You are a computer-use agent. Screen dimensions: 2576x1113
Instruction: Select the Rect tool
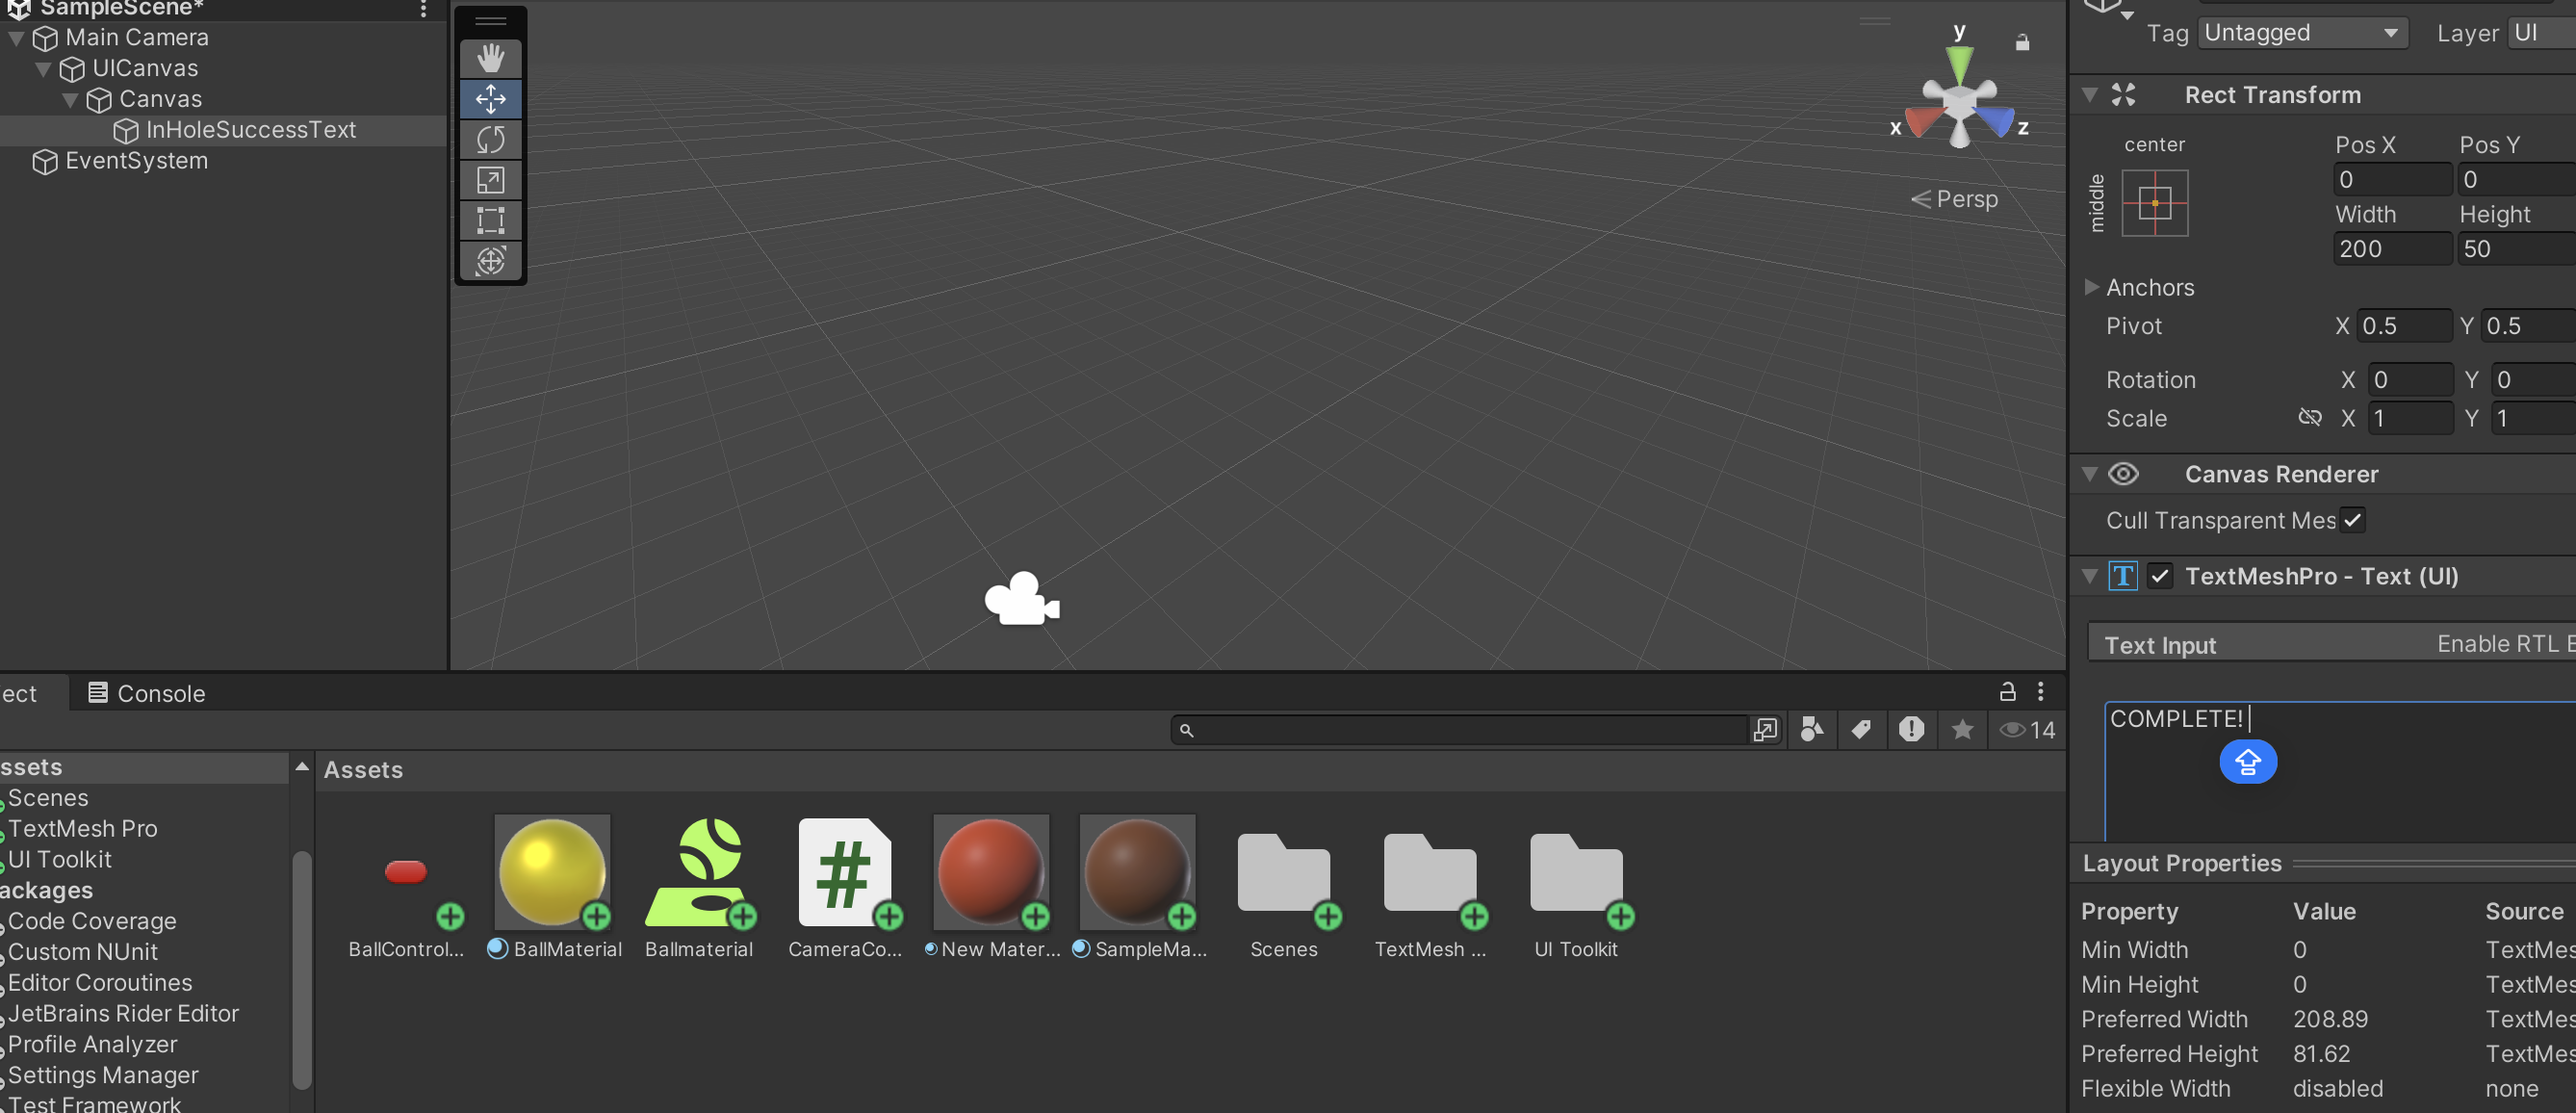[x=490, y=220]
